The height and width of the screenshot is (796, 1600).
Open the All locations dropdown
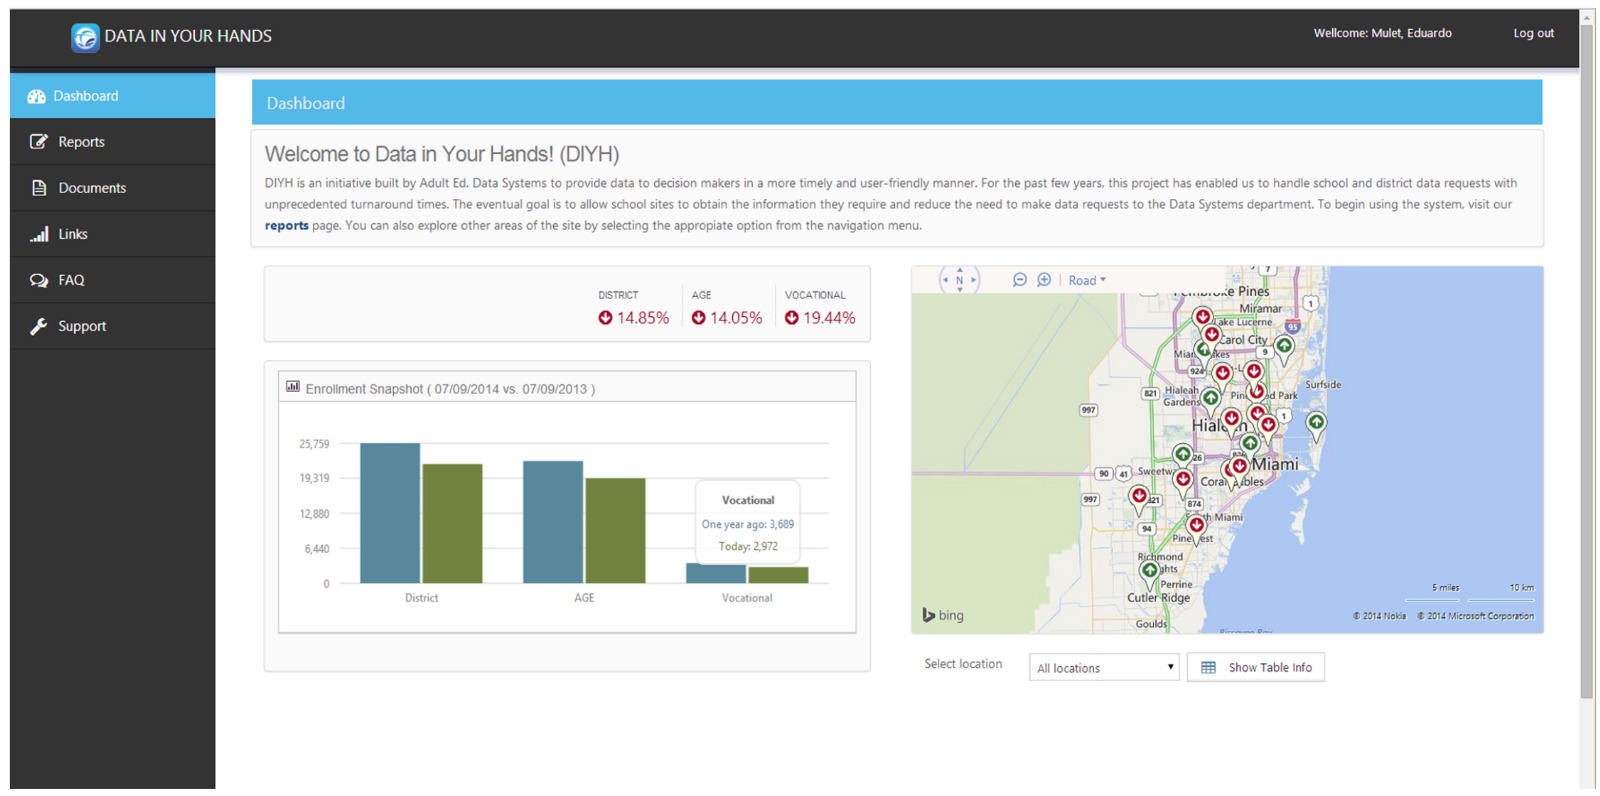coord(1104,668)
